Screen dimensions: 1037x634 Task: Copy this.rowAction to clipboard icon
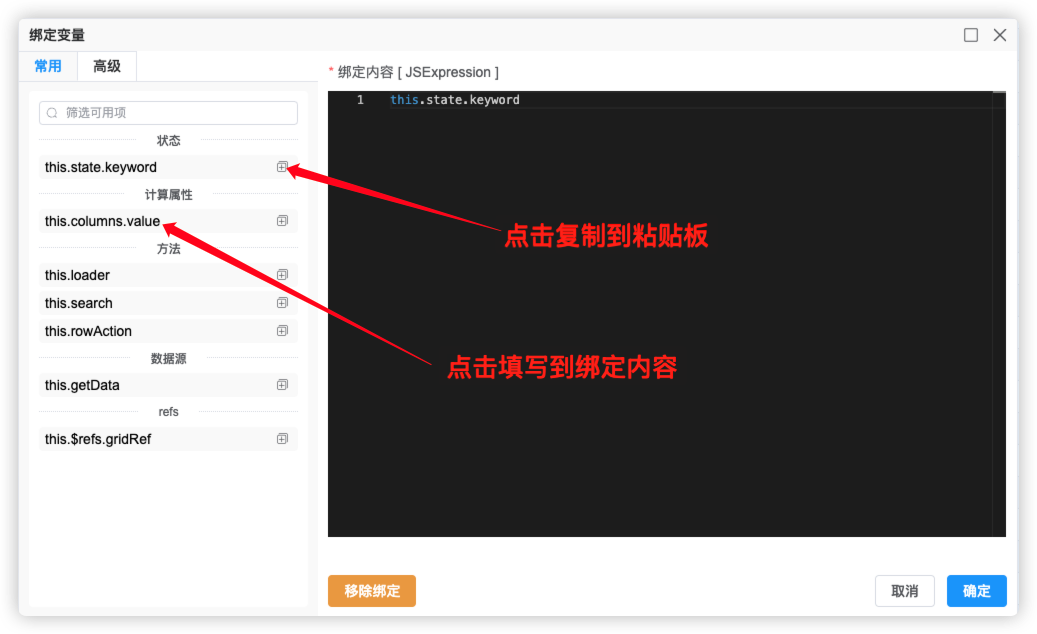coord(282,331)
